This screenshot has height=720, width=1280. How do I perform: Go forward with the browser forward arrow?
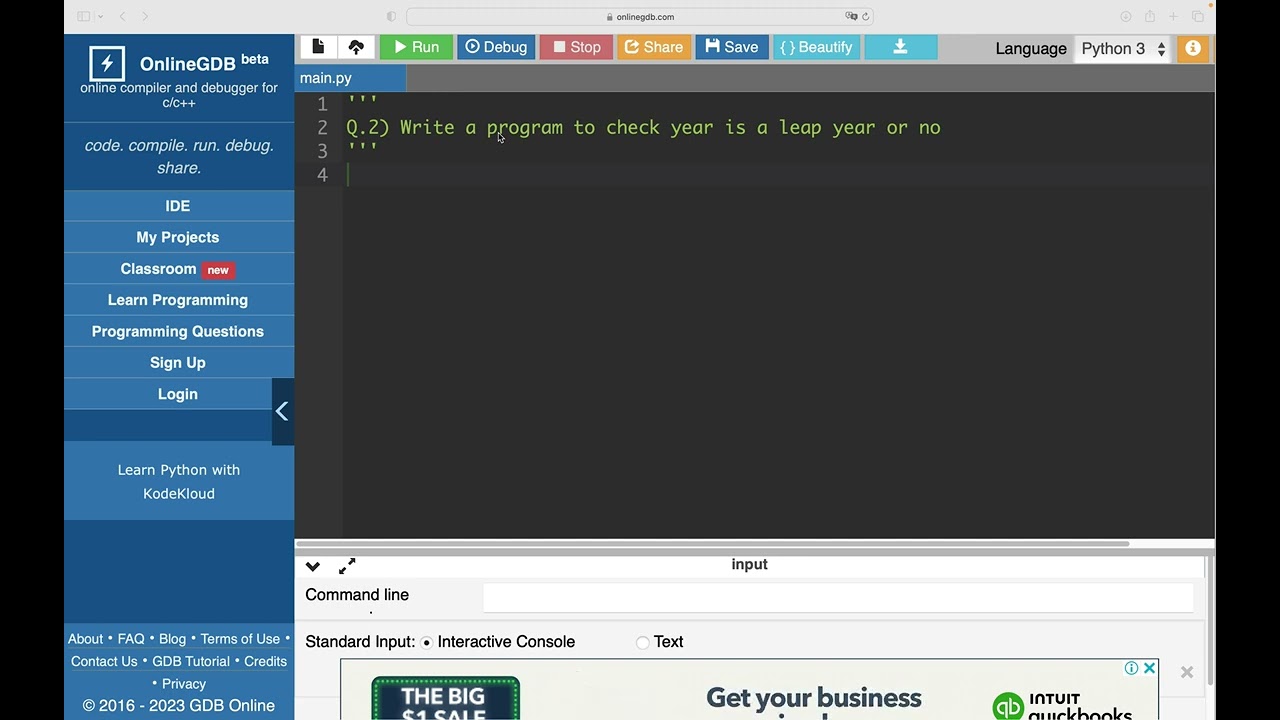pyautogui.click(x=146, y=17)
